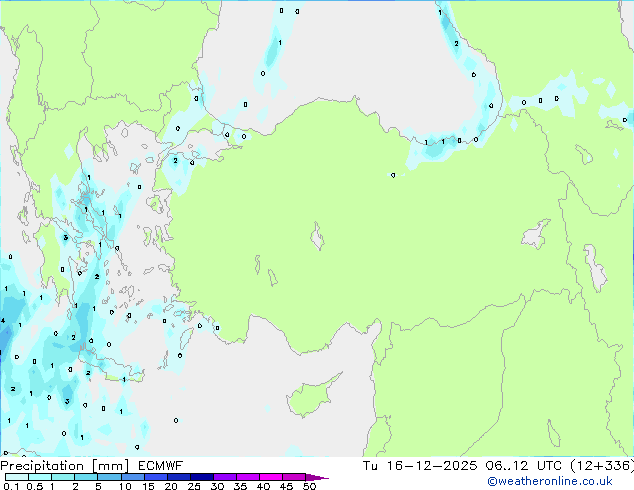634x490 pixels.
Task: Pick the 35–40 mm violet legend swatch
Action: tap(247, 477)
